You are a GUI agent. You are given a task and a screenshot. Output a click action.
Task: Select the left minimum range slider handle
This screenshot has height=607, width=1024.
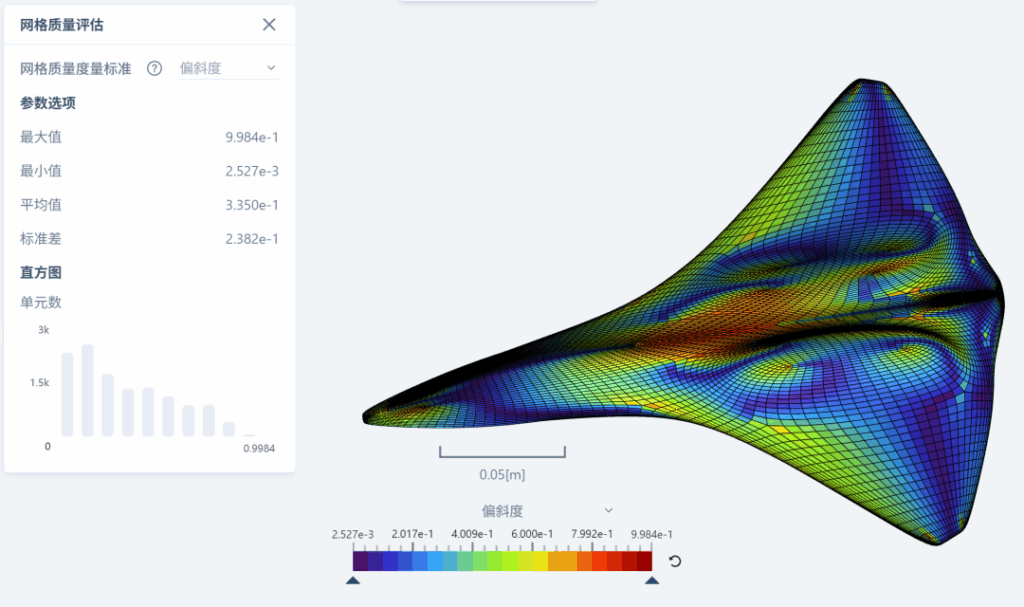[353, 580]
